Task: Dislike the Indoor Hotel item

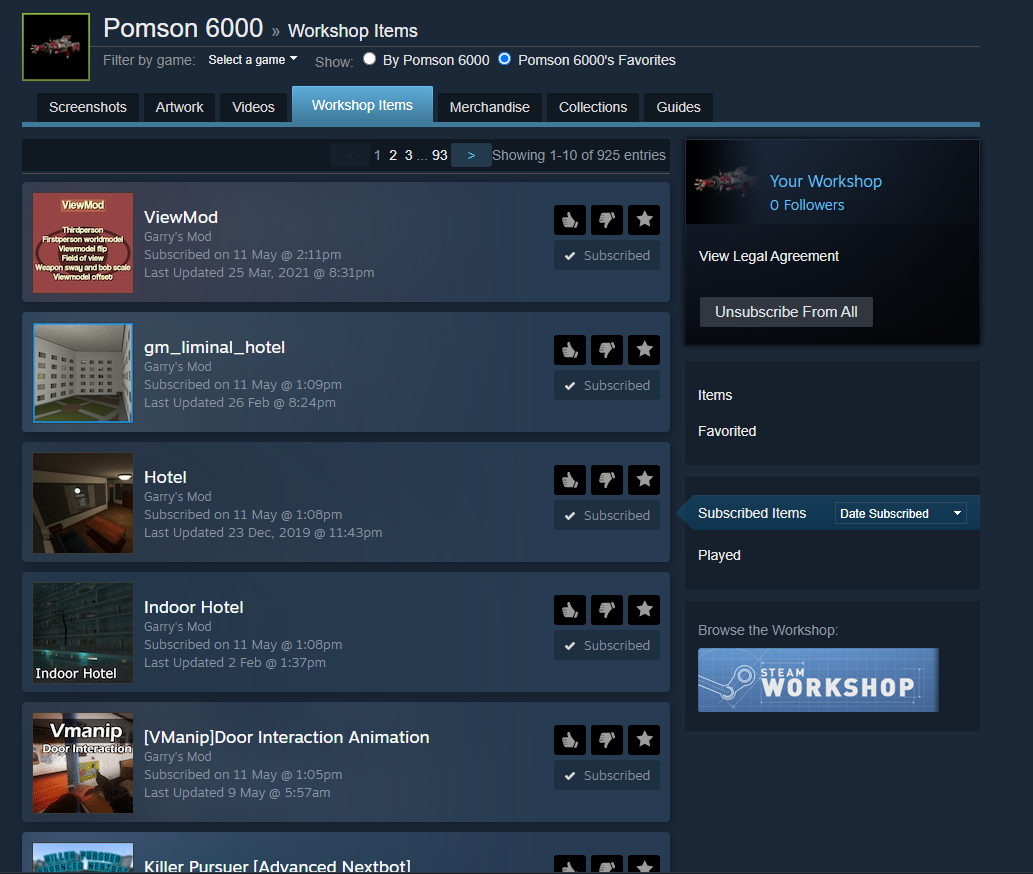Action: point(607,609)
